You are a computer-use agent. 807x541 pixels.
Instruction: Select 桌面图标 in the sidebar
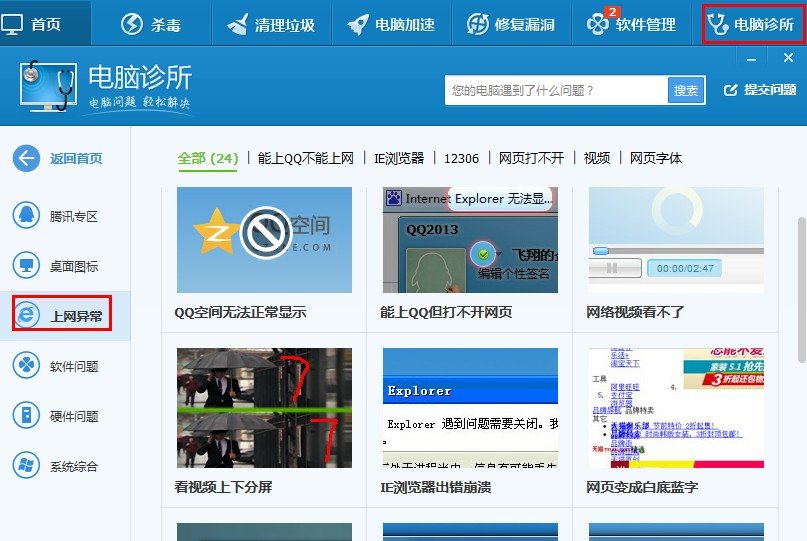74,267
